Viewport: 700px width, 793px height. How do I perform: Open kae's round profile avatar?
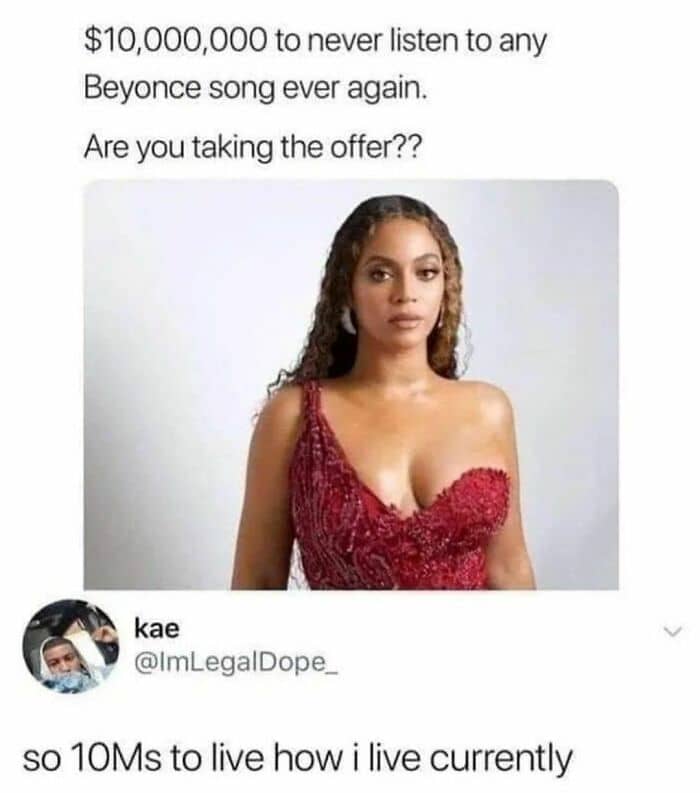tap(71, 646)
